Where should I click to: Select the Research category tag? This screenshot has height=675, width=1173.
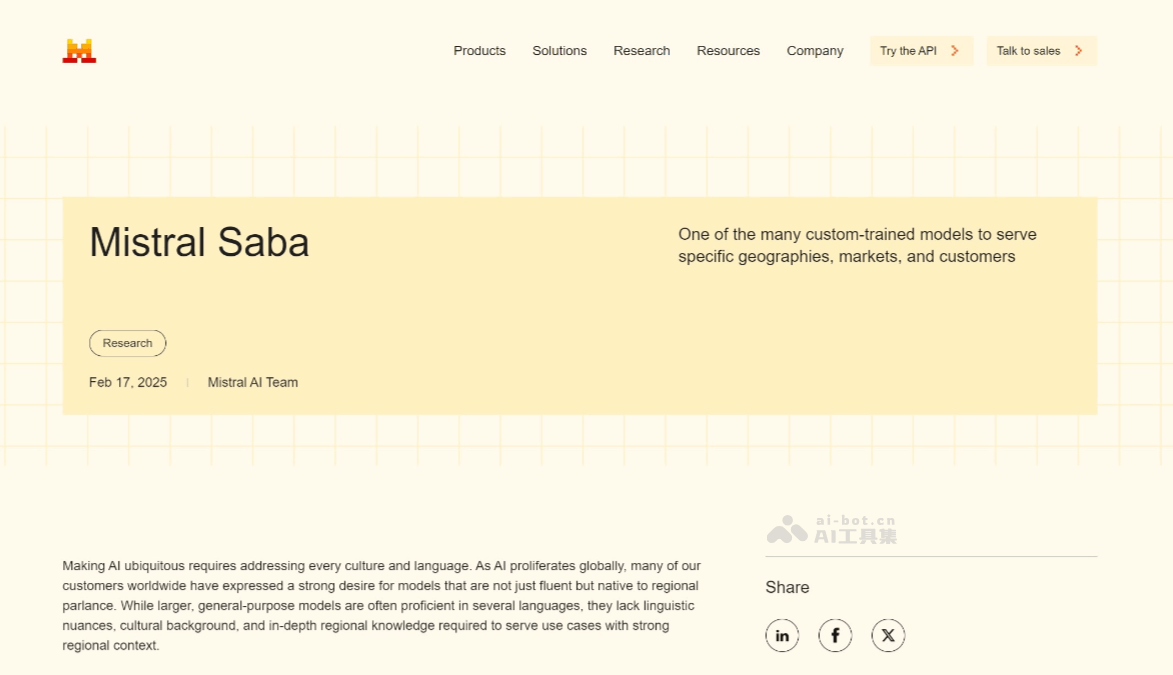pyautogui.click(x=128, y=343)
